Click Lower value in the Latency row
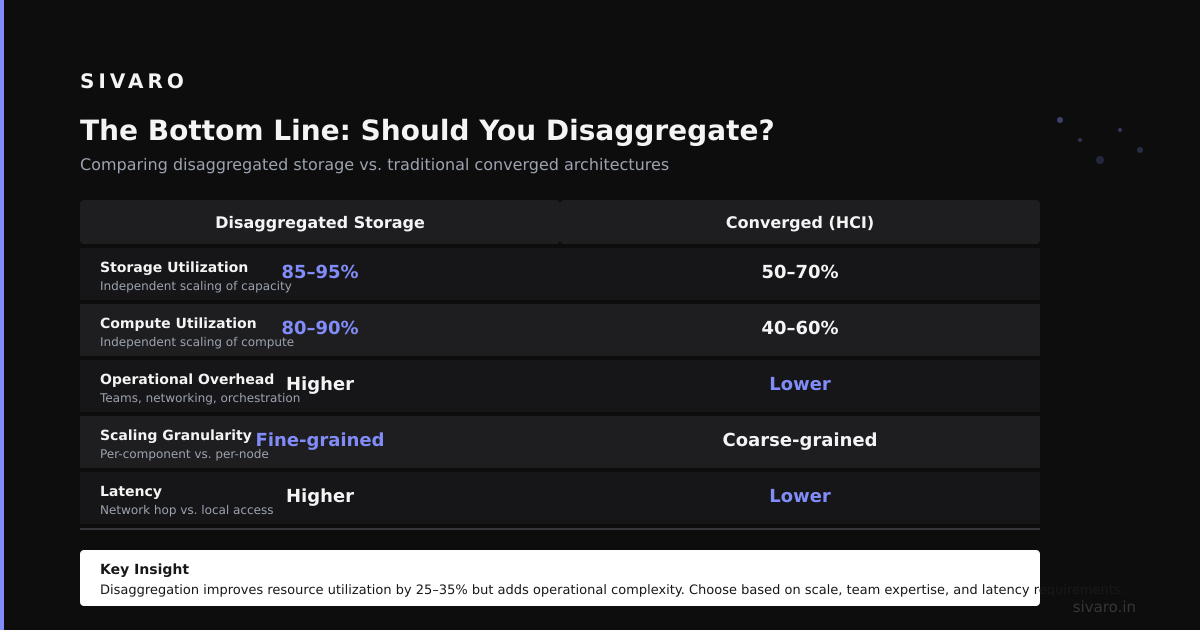The width and height of the screenshot is (1200, 630). coord(800,496)
